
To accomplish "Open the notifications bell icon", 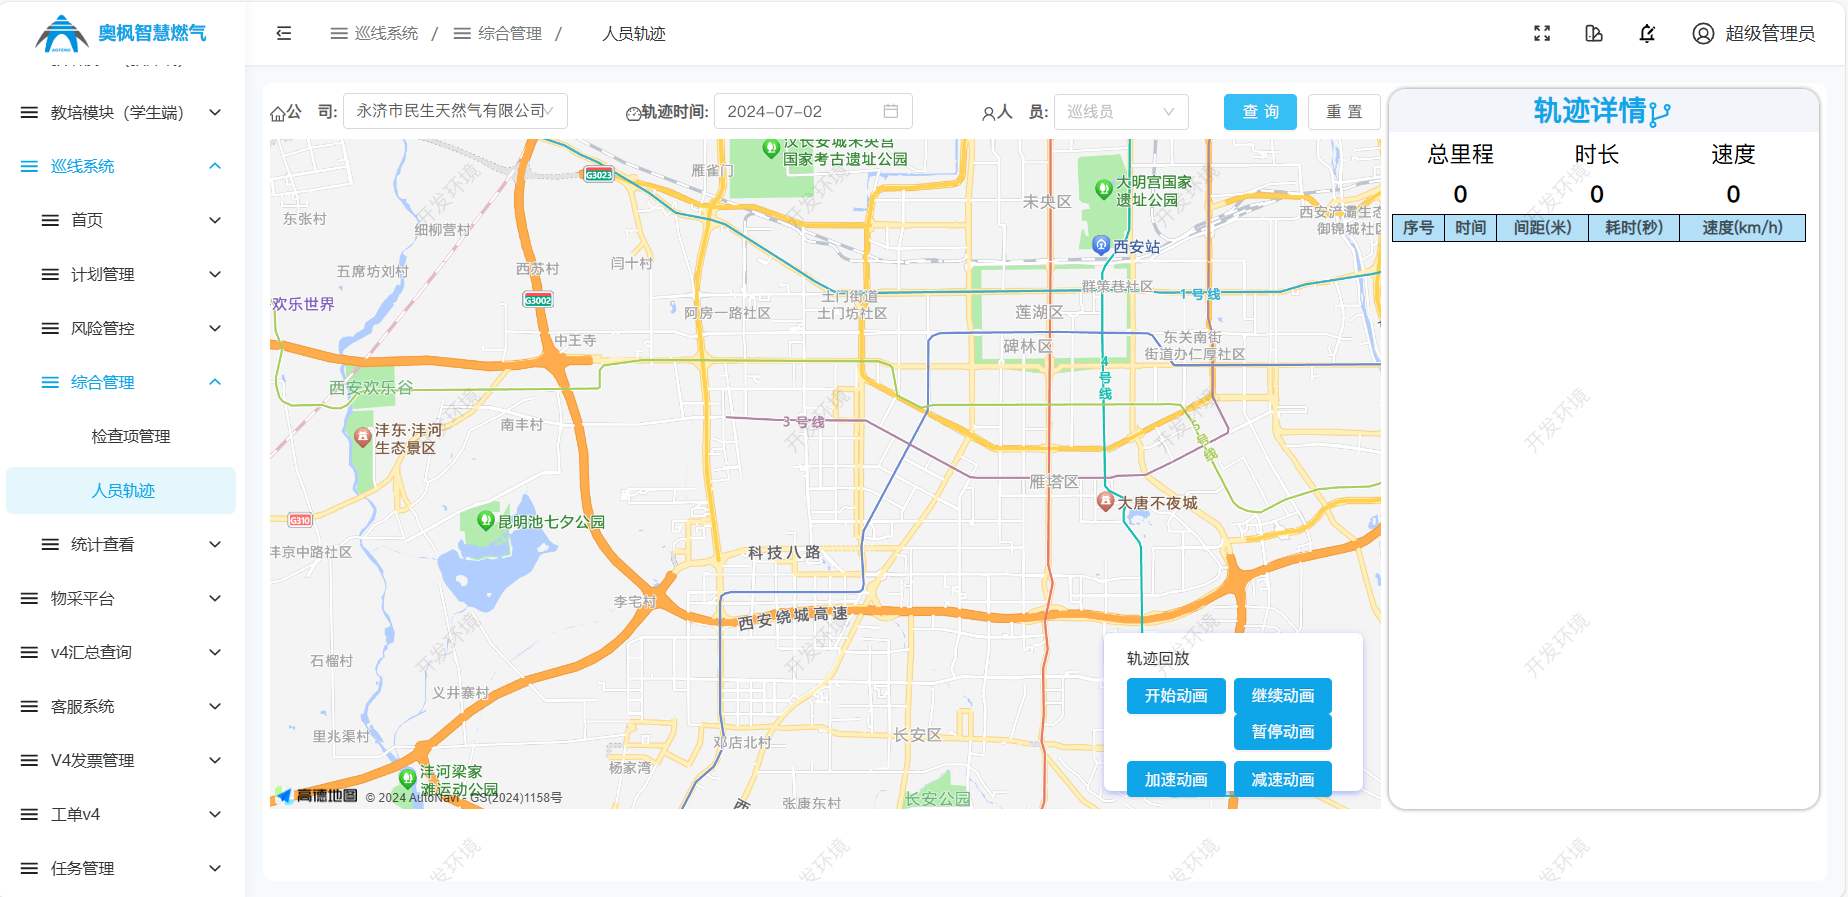I will point(1647,33).
